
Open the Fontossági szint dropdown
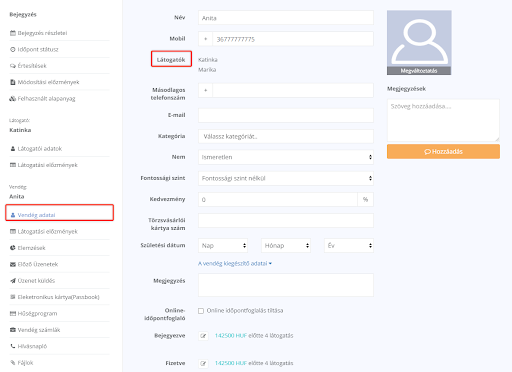[x=286, y=178]
